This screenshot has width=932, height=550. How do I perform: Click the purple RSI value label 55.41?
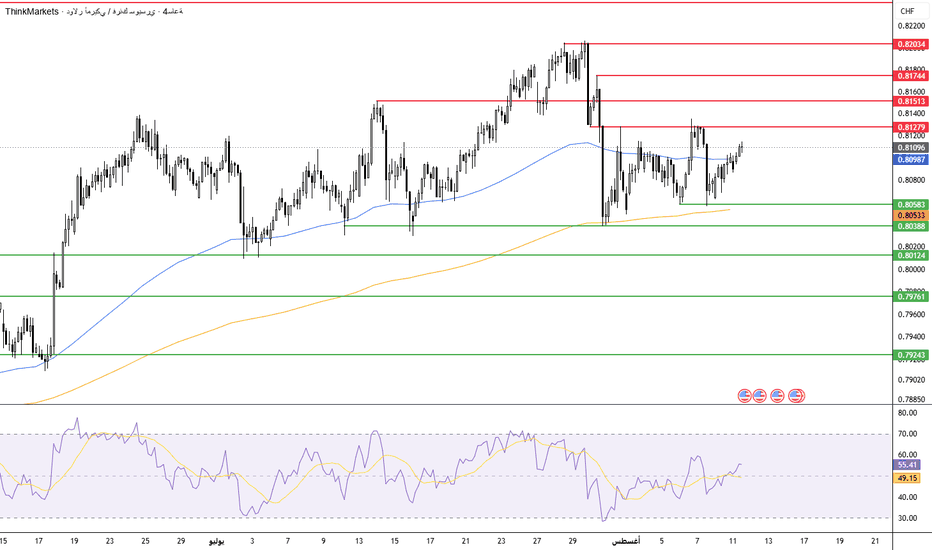click(x=908, y=465)
